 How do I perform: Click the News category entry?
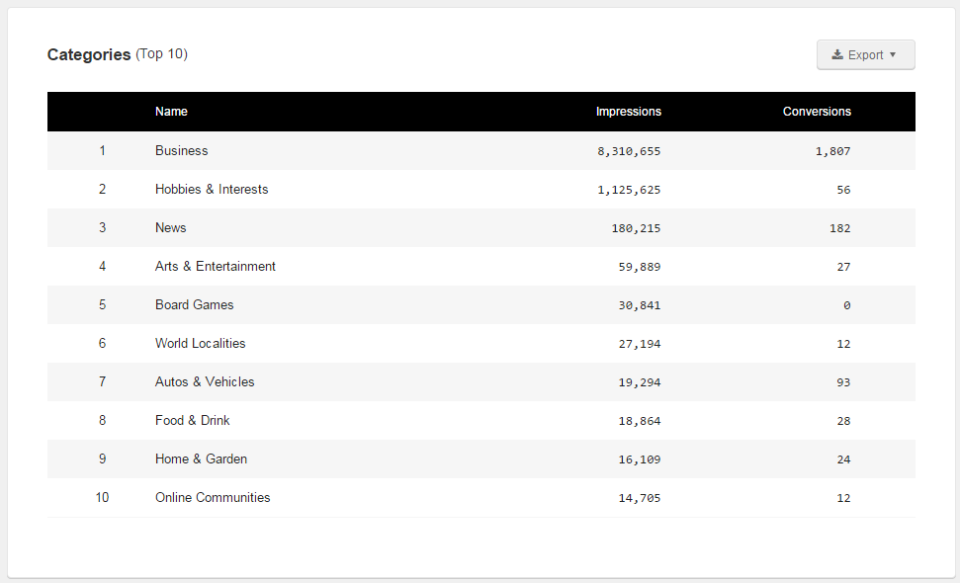170,227
